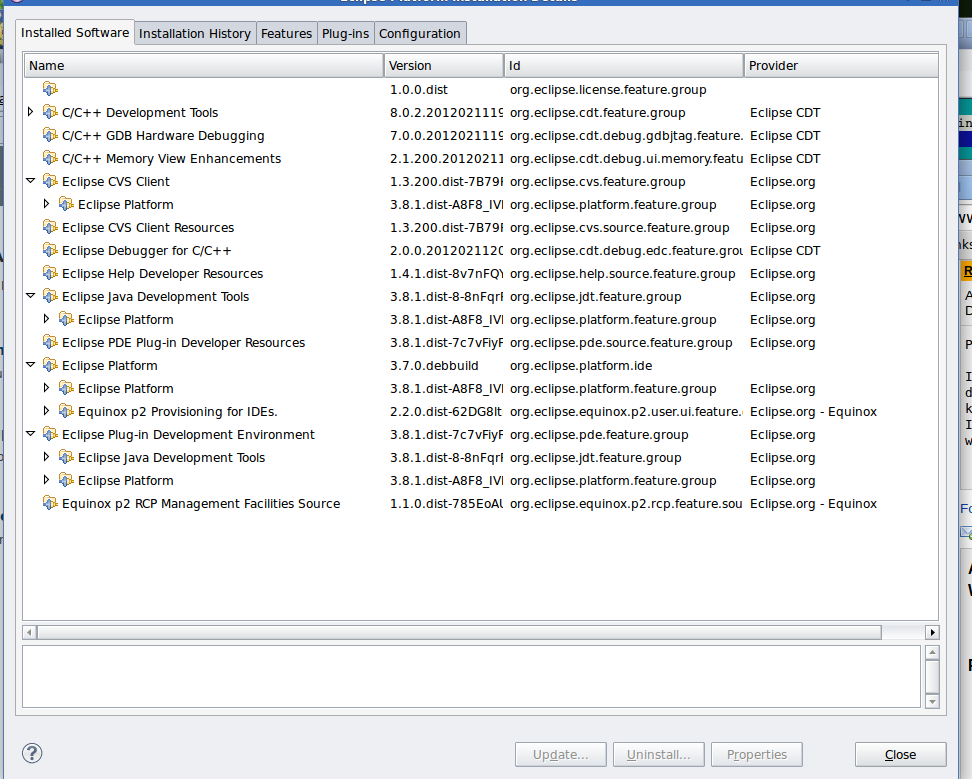
Task: Click the C/C++ Memory View Enhancements icon
Action: [50, 158]
